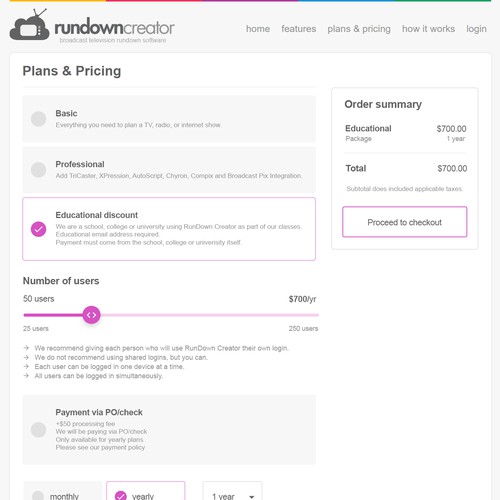Click the yearly billing option box

tap(146, 491)
